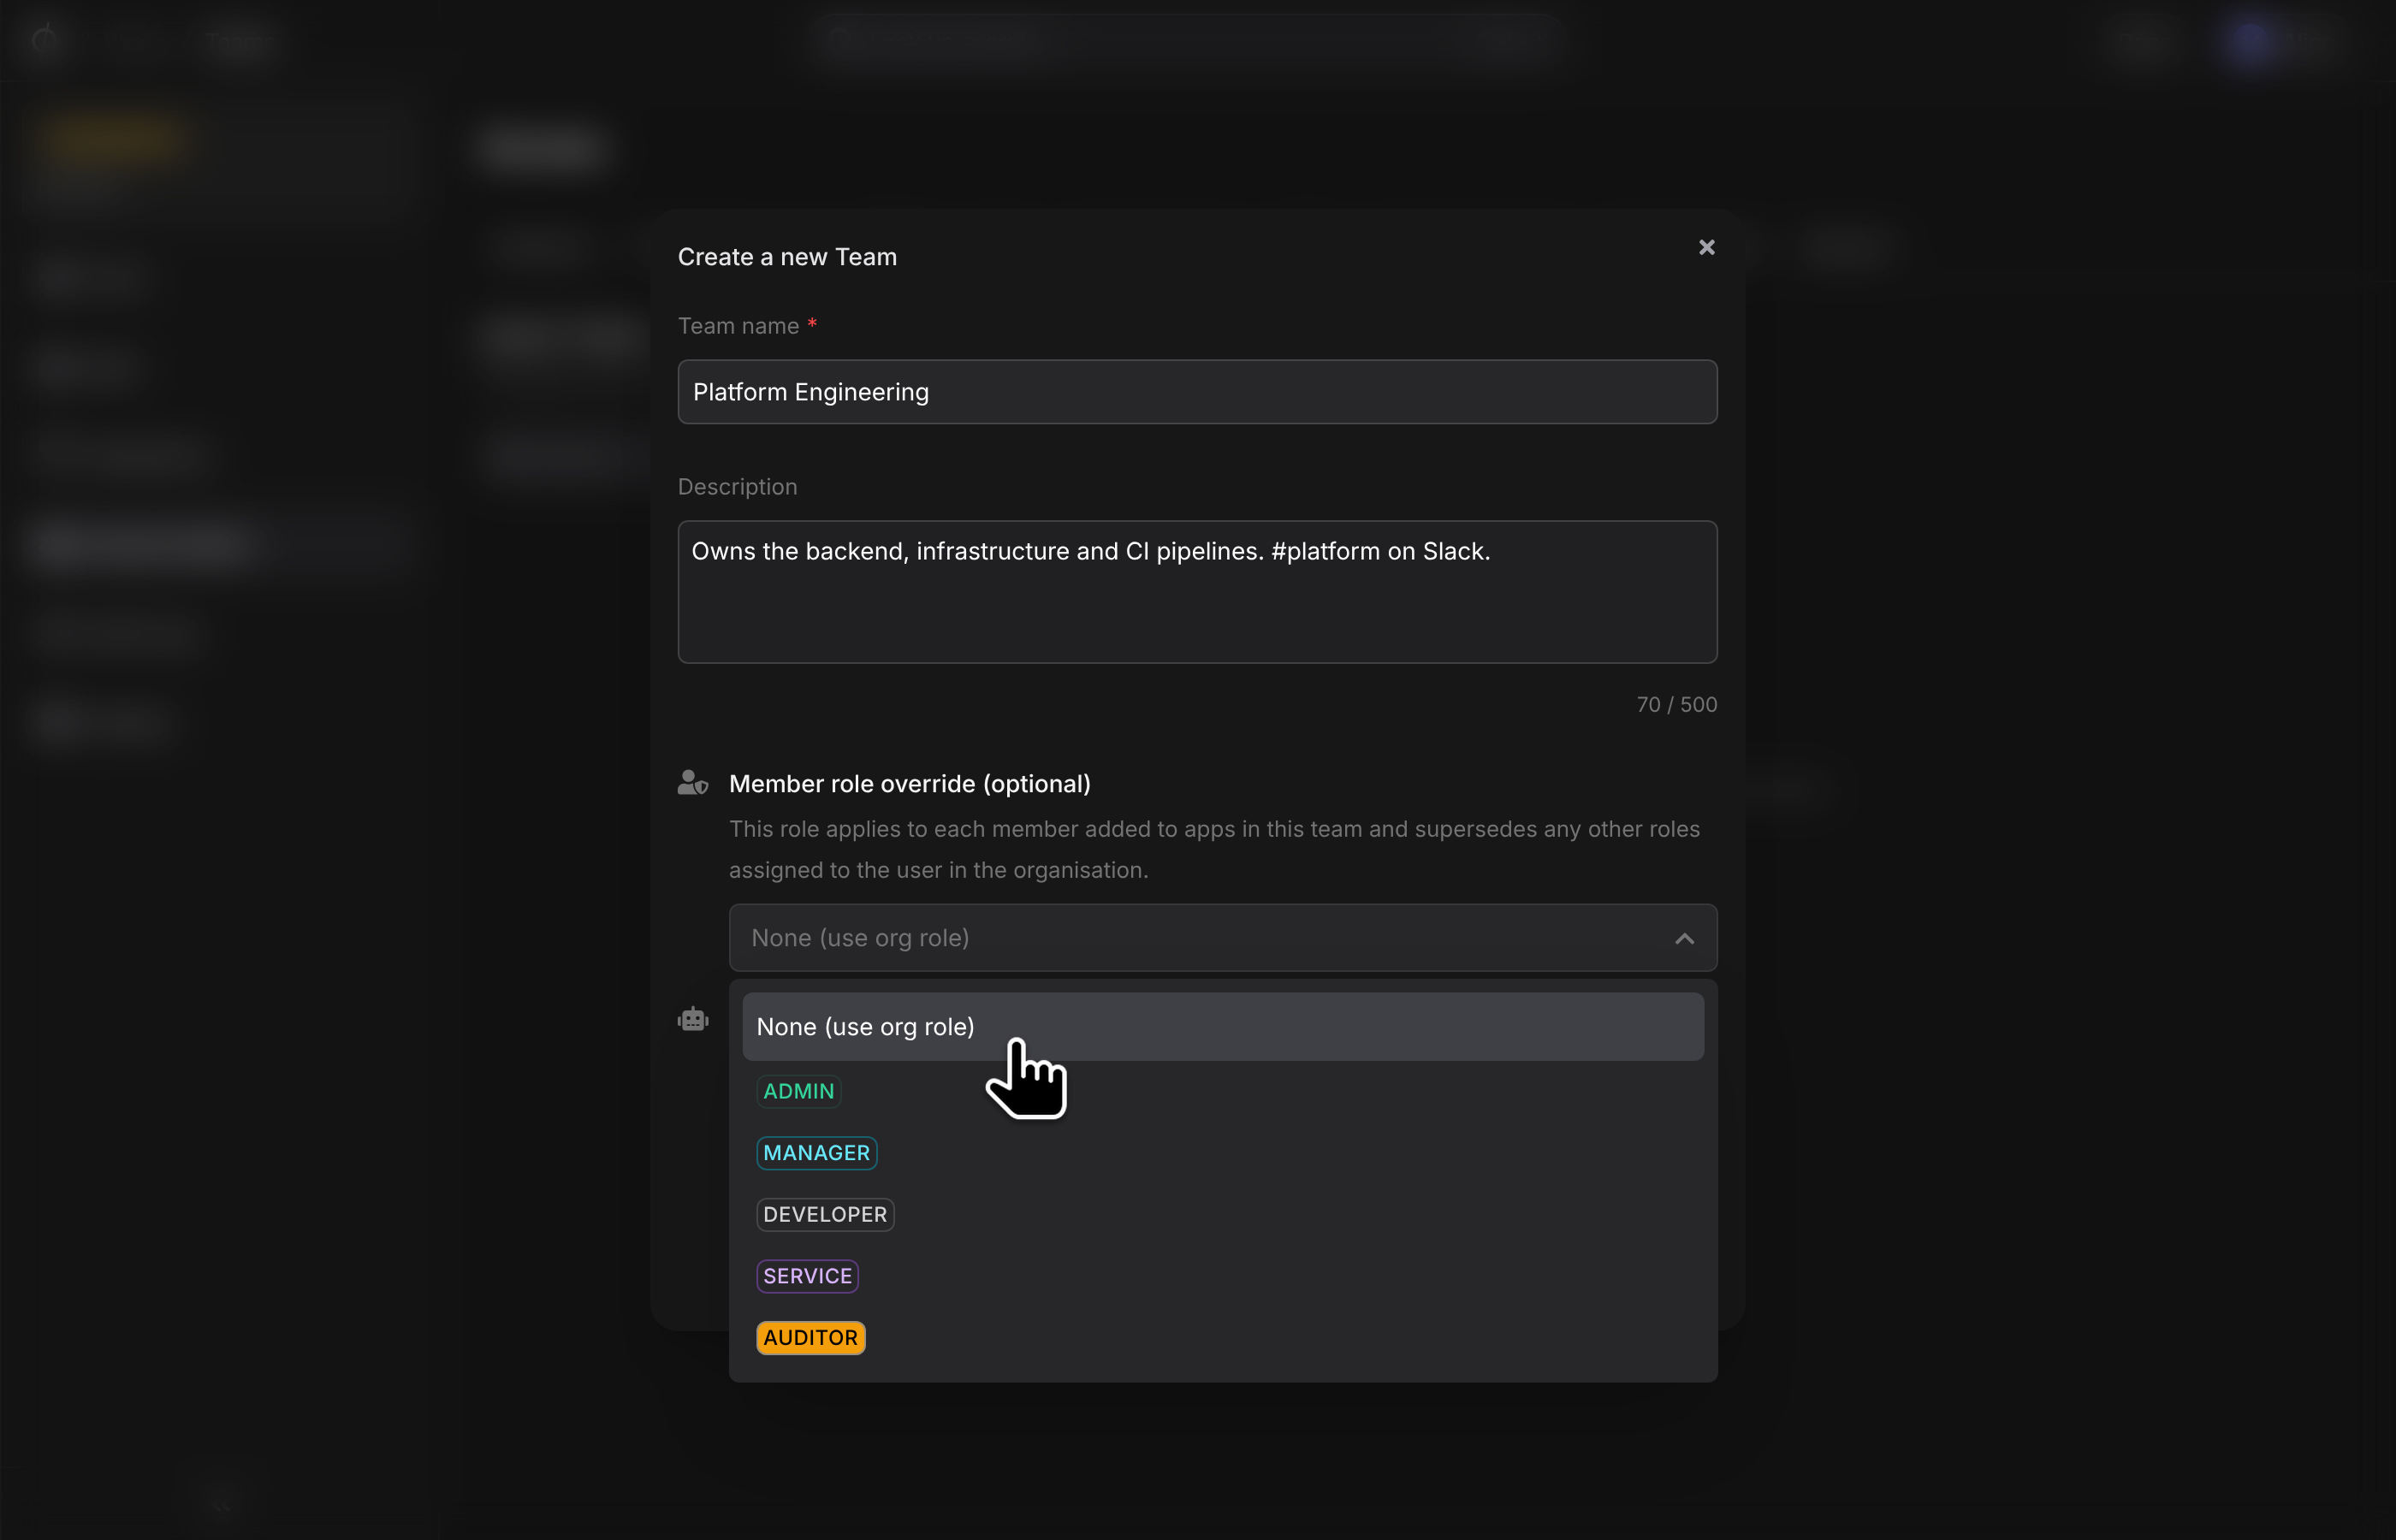The width and height of the screenshot is (2396, 1540).
Task: Select the ADMIN role option
Action: 798,1091
